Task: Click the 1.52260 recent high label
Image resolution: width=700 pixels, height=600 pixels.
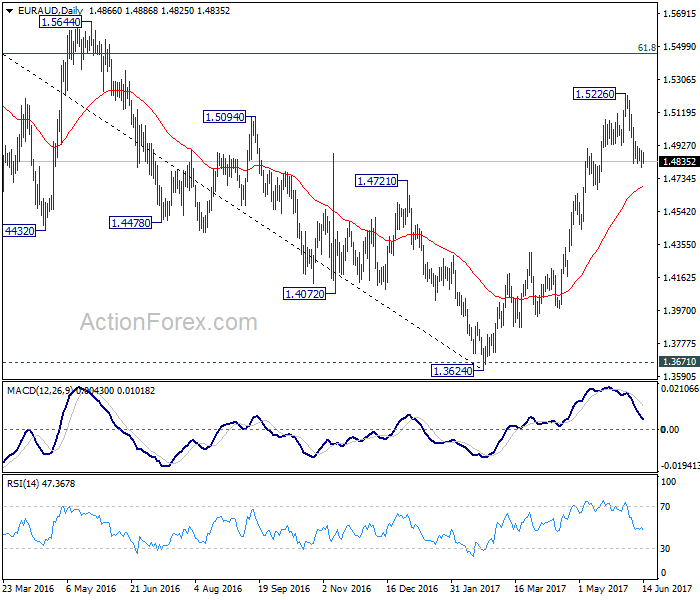Action: [x=595, y=94]
